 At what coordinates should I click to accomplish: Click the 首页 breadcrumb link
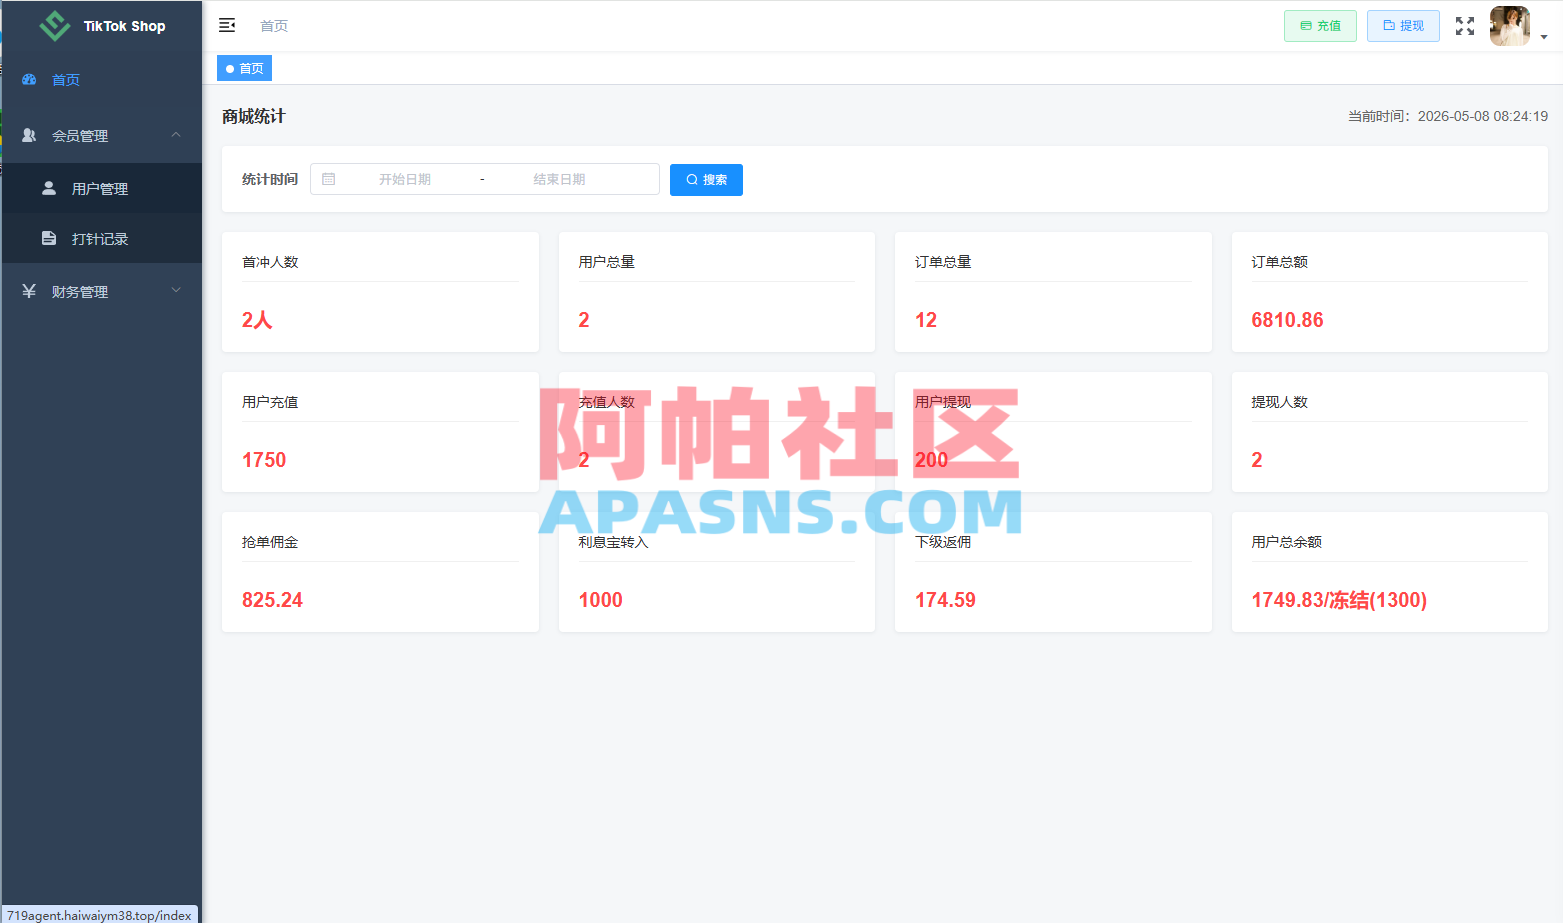point(274,26)
